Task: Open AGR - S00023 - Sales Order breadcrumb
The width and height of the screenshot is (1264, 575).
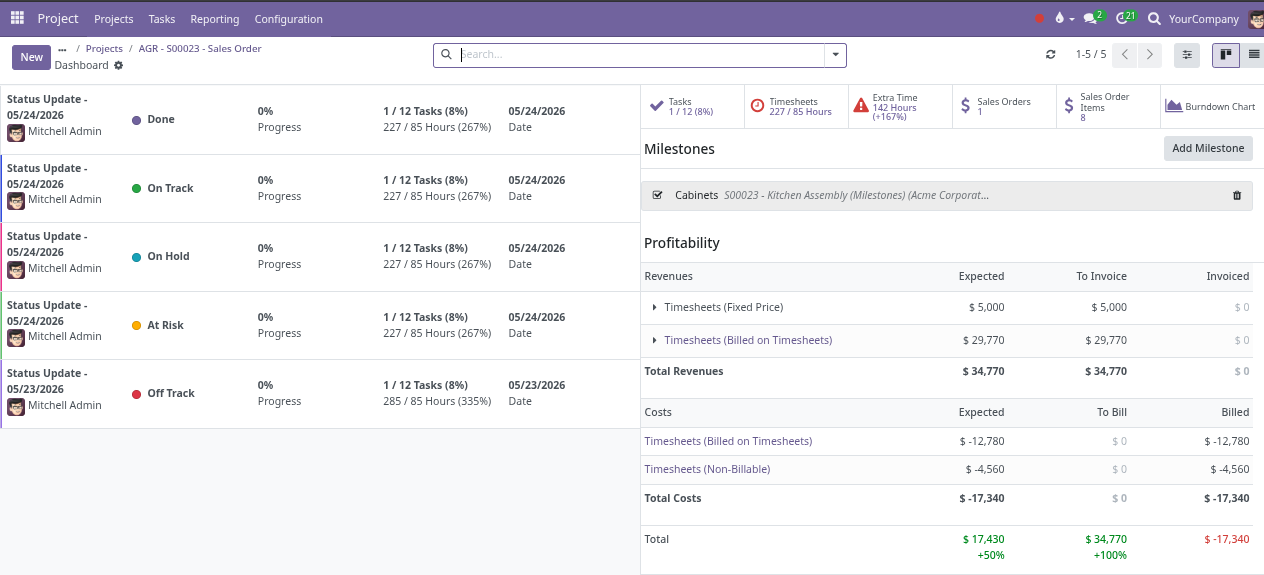Action: point(200,48)
